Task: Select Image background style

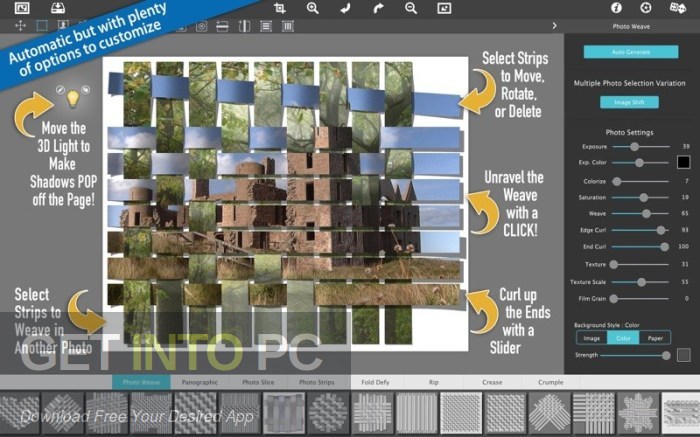Action: (592, 338)
